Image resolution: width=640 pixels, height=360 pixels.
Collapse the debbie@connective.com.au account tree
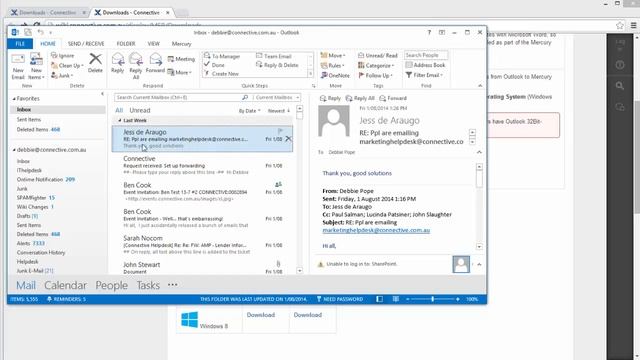click(14, 150)
